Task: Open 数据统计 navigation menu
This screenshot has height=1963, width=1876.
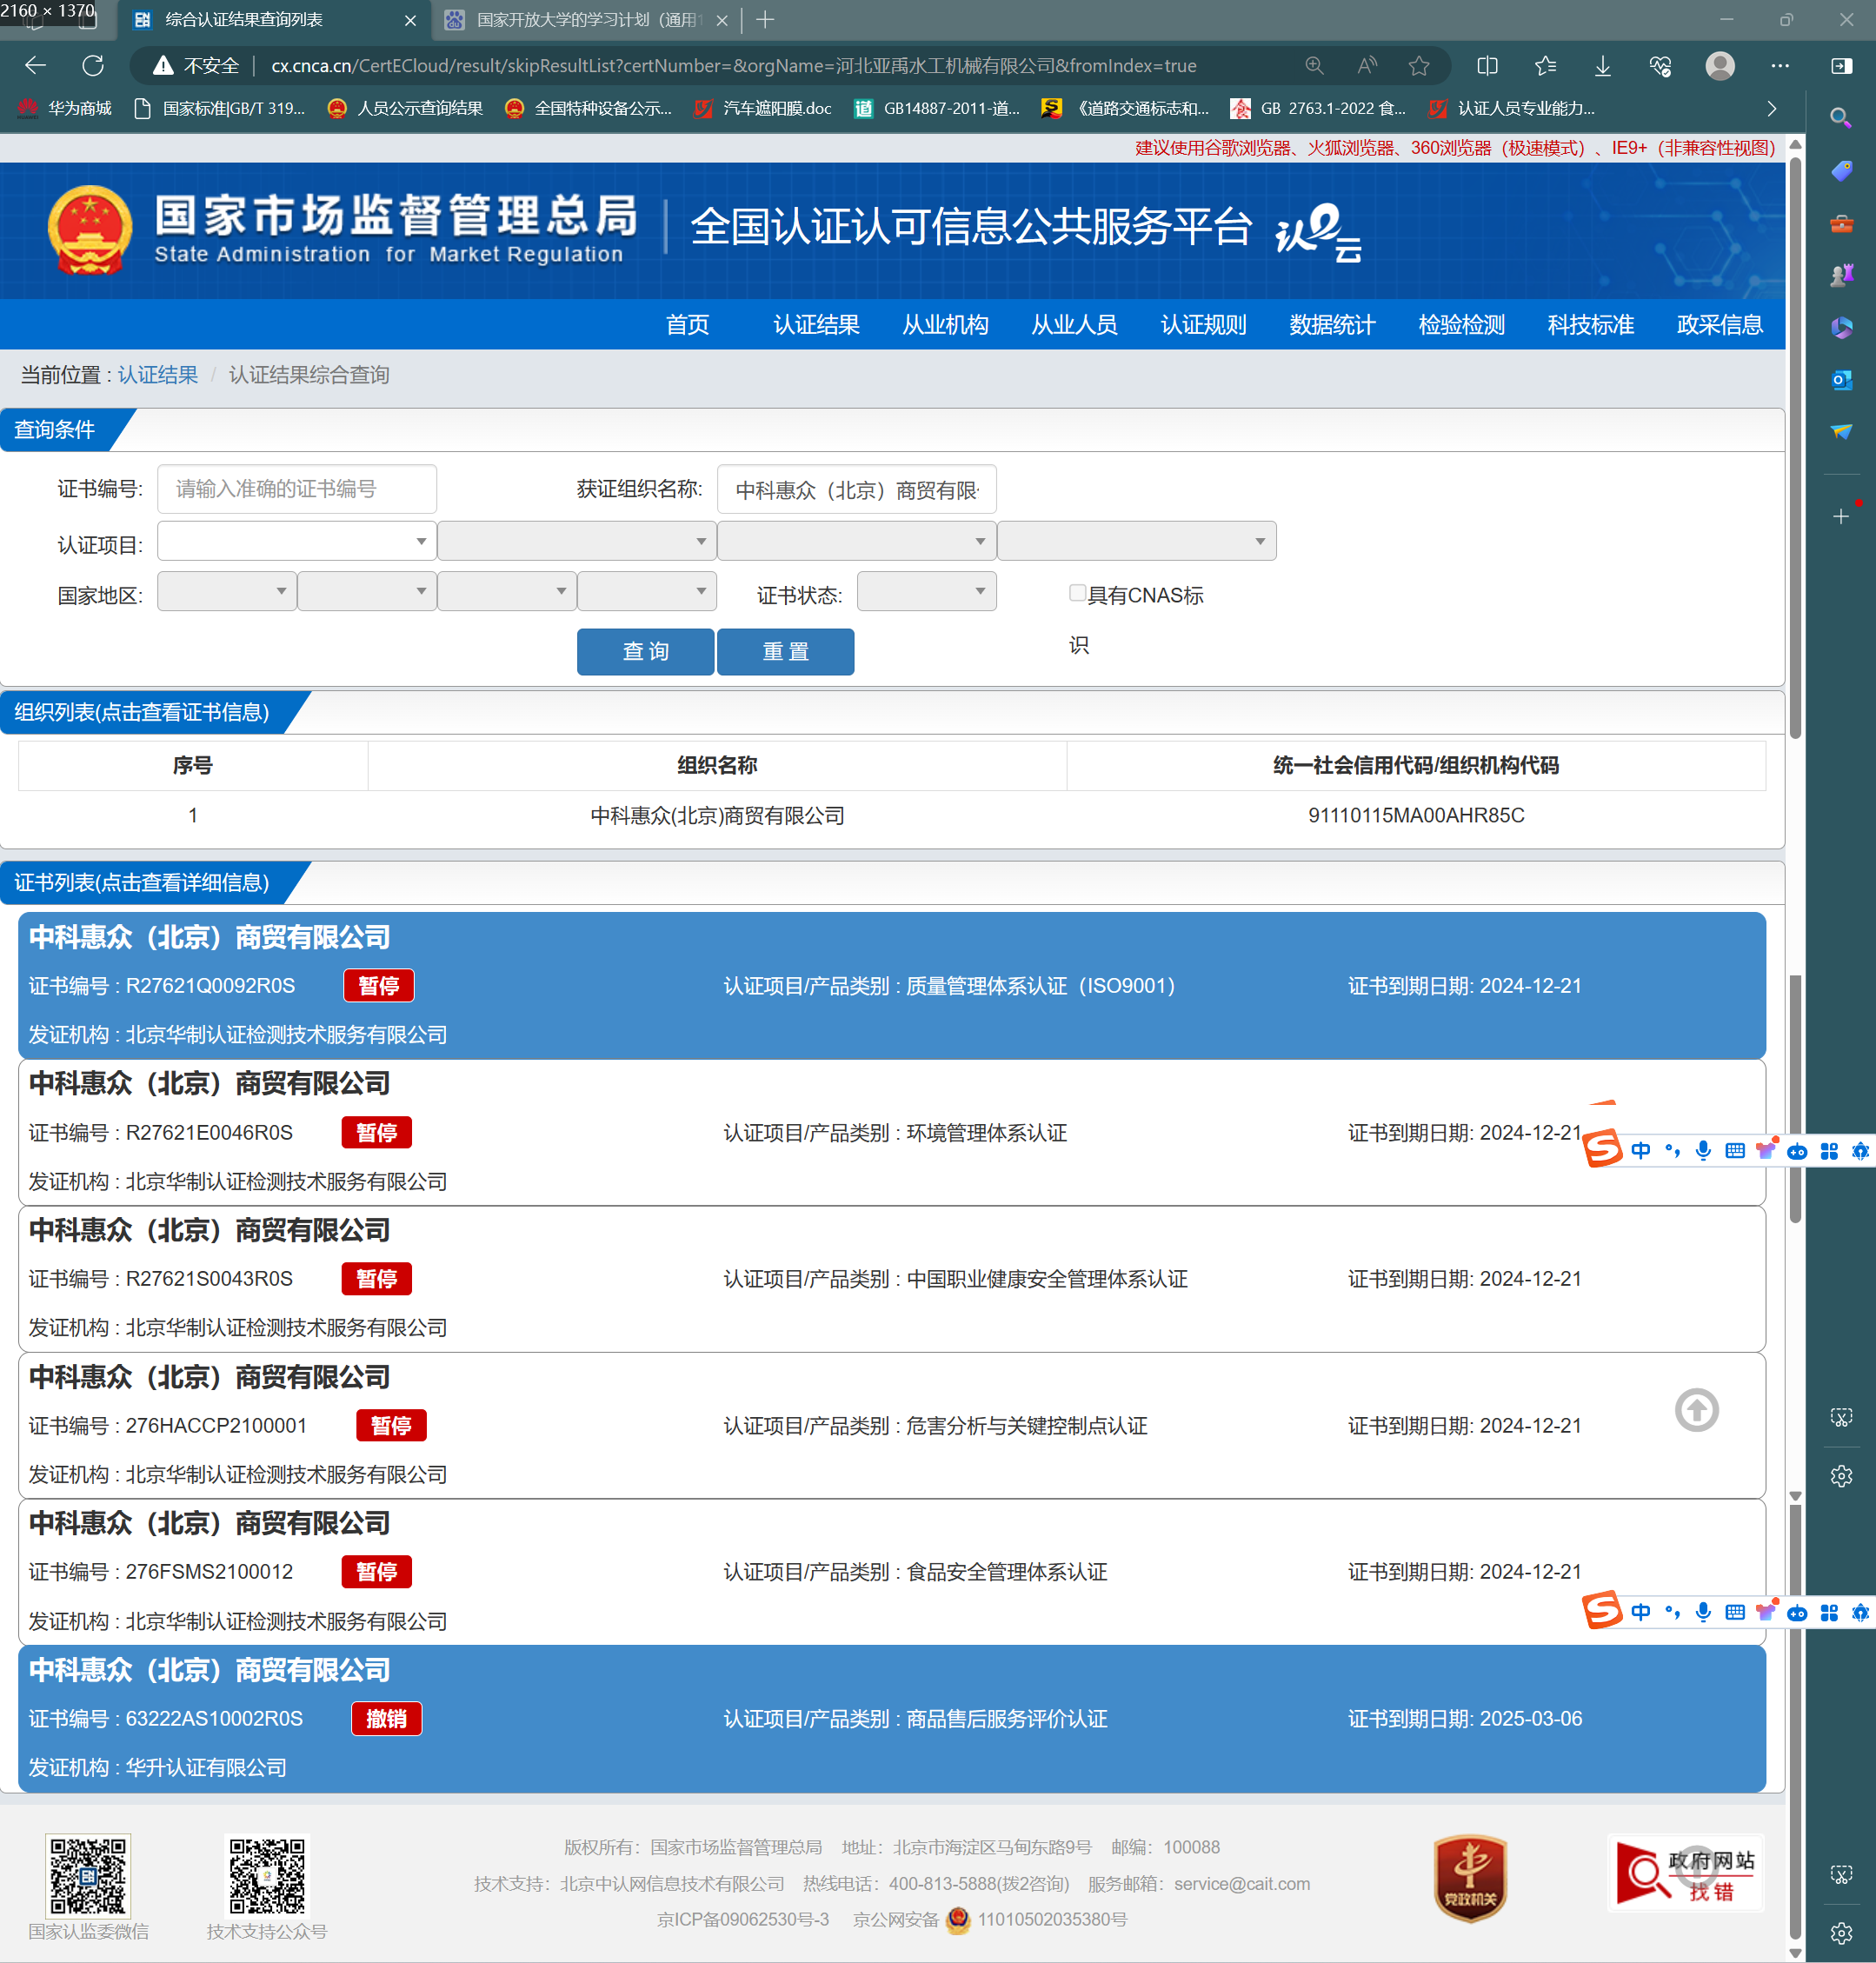Action: click(x=1332, y=325)
